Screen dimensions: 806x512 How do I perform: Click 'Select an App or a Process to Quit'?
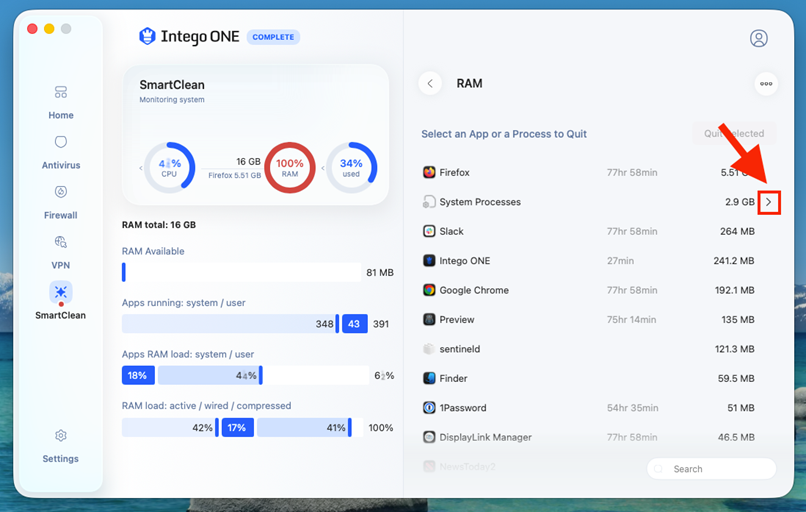pyautogui.click(x=504, y=134)
